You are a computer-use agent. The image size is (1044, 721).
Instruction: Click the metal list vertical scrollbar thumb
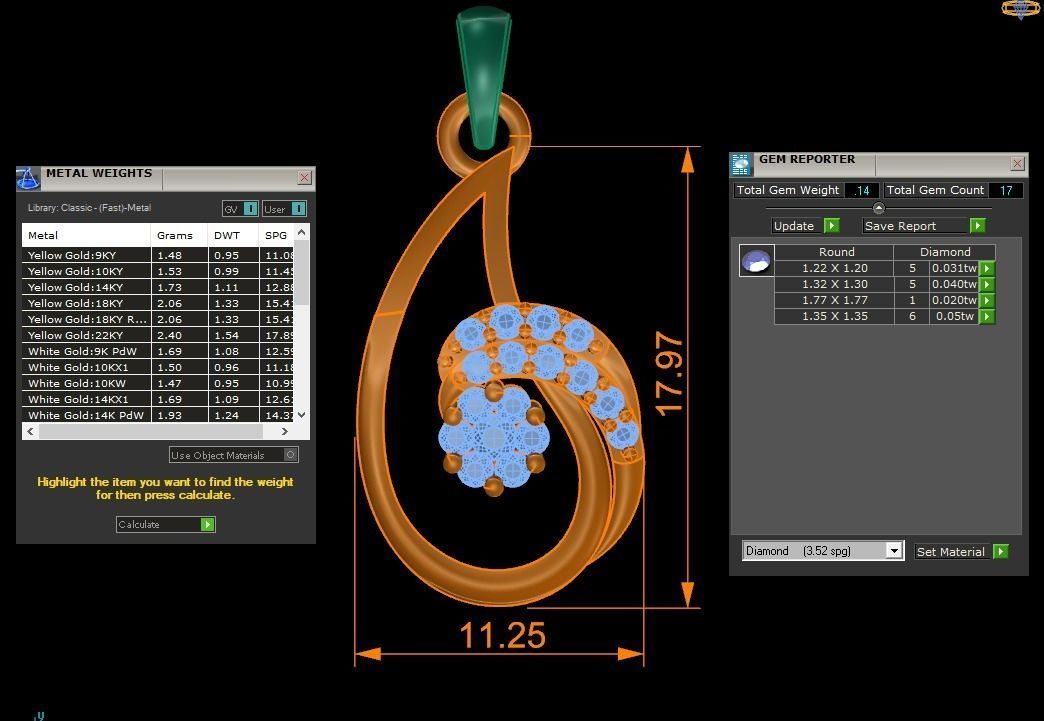(302, 273)
